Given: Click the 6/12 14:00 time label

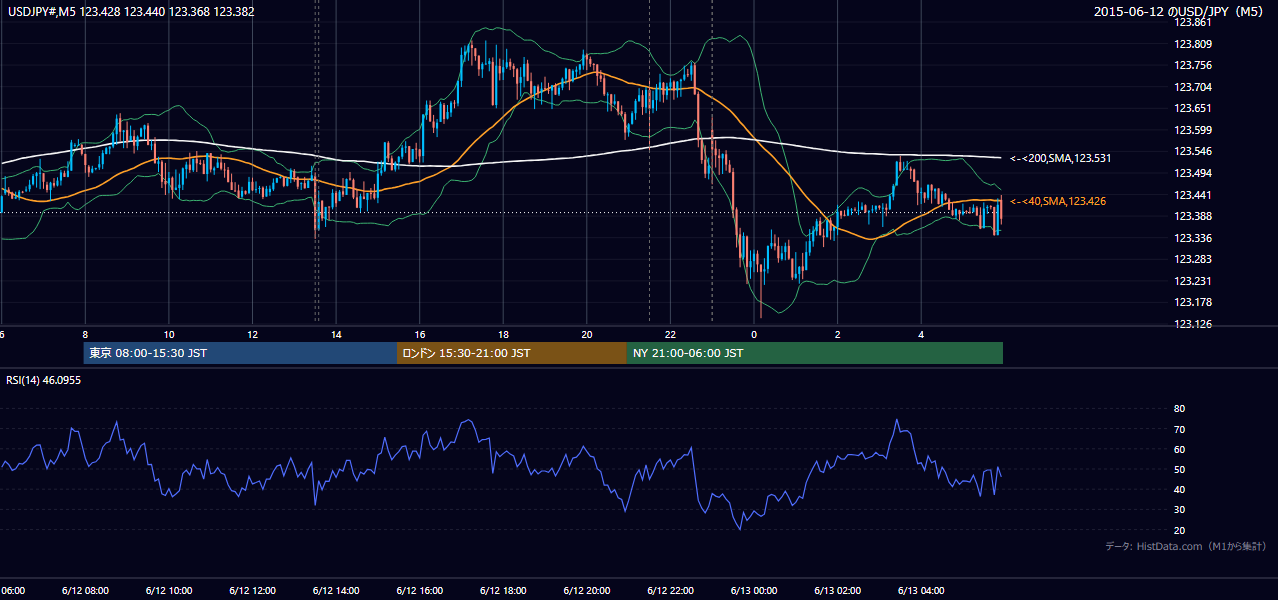Looking at the screenshot, I should (336, 590).
